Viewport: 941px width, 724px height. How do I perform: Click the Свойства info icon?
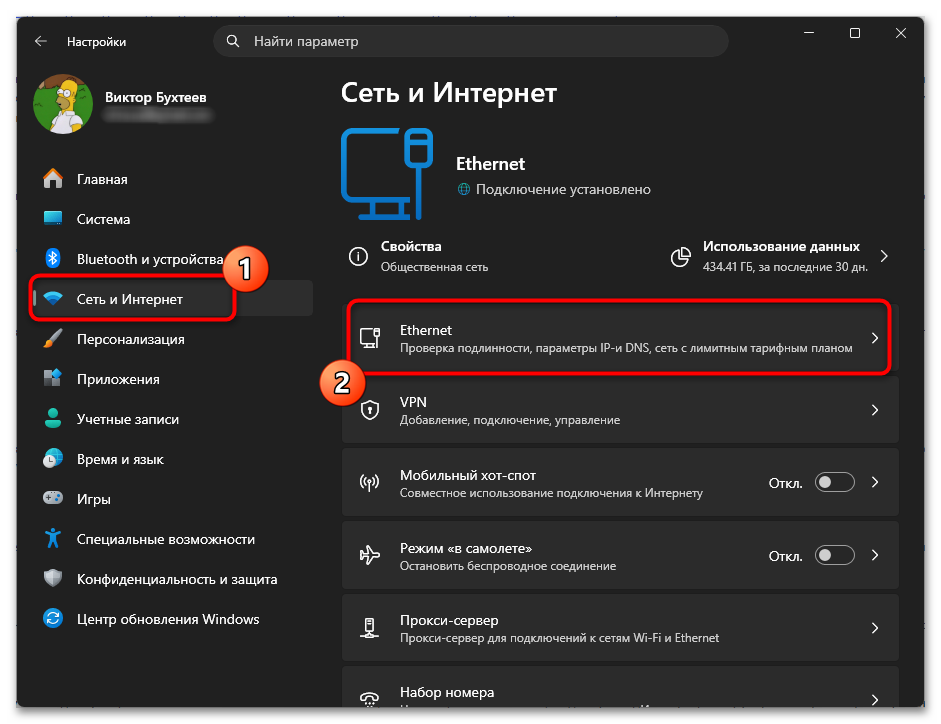(358, 257)
